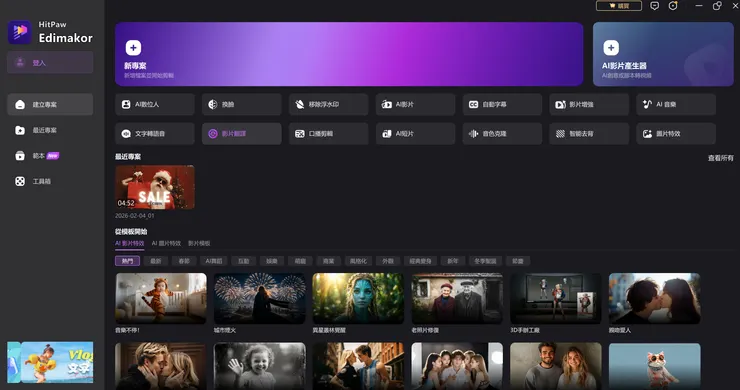Click the 查看所有 view all link
The image size is (740, 390).
720,158
